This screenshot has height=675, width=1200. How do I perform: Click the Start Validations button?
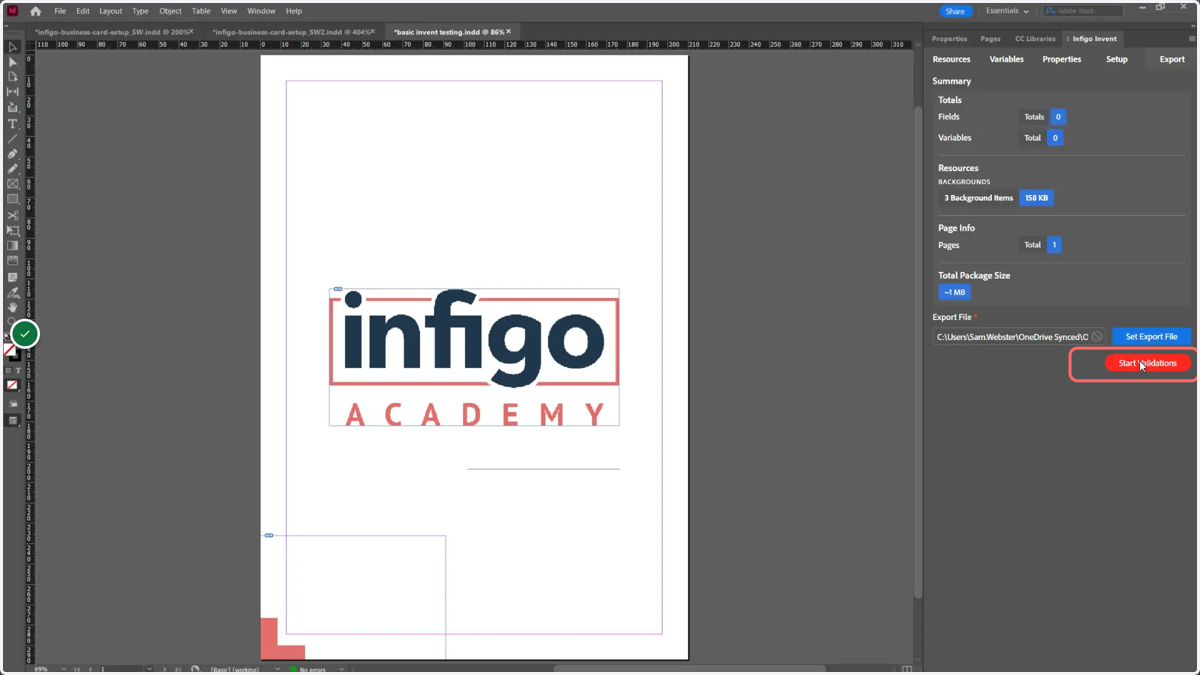[1147, 363]
